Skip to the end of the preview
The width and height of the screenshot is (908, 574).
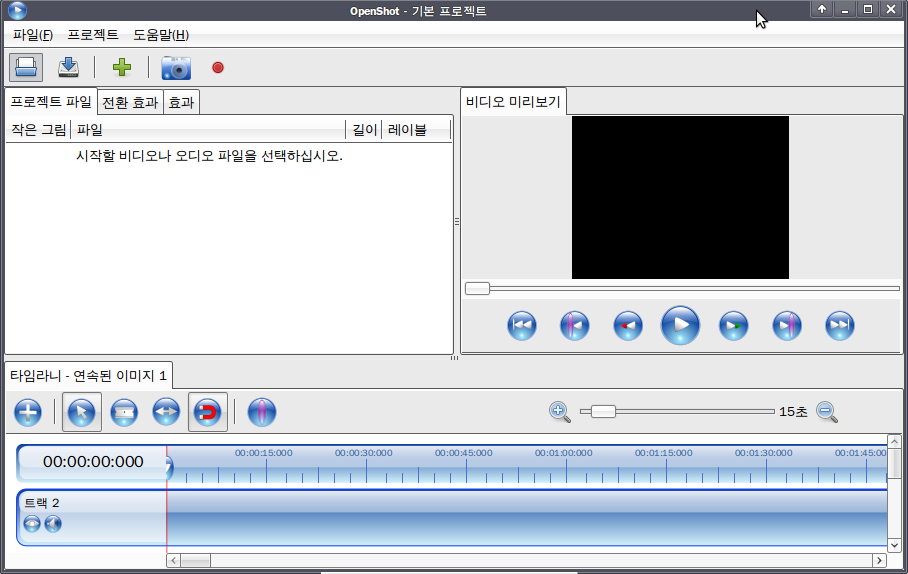(x=839, y=326)
